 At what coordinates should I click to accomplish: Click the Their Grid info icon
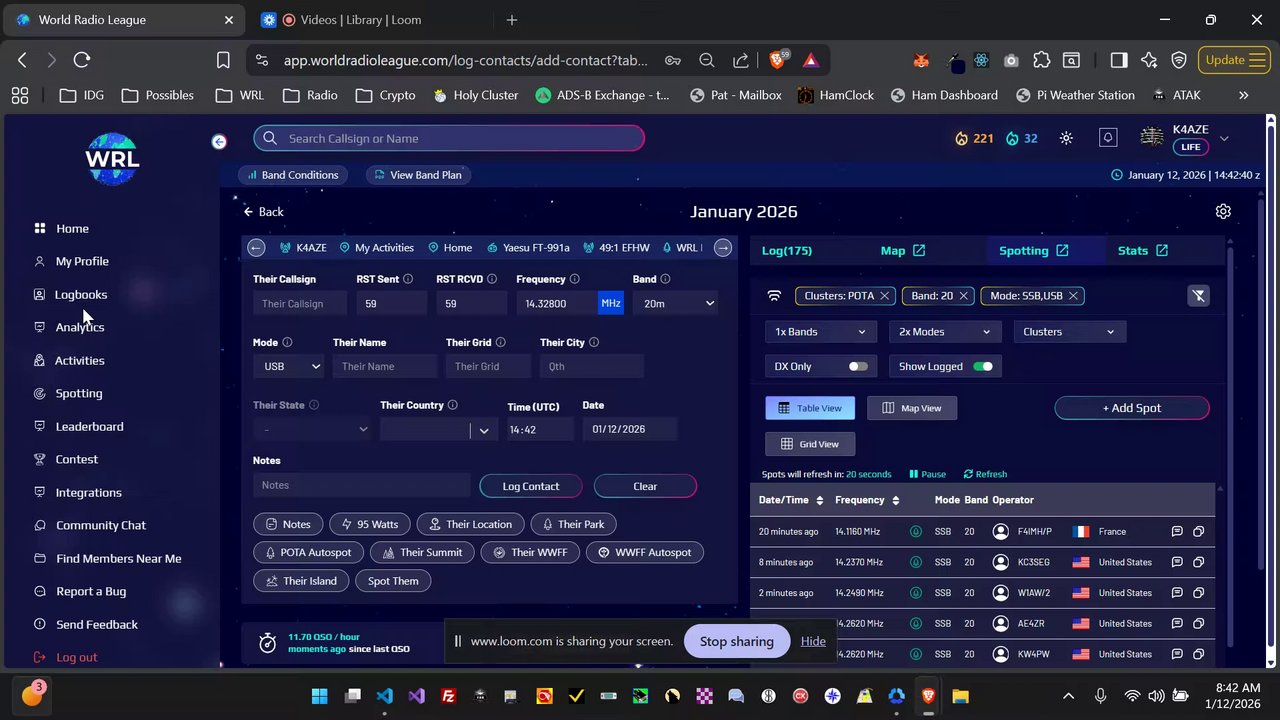[500, 342]
